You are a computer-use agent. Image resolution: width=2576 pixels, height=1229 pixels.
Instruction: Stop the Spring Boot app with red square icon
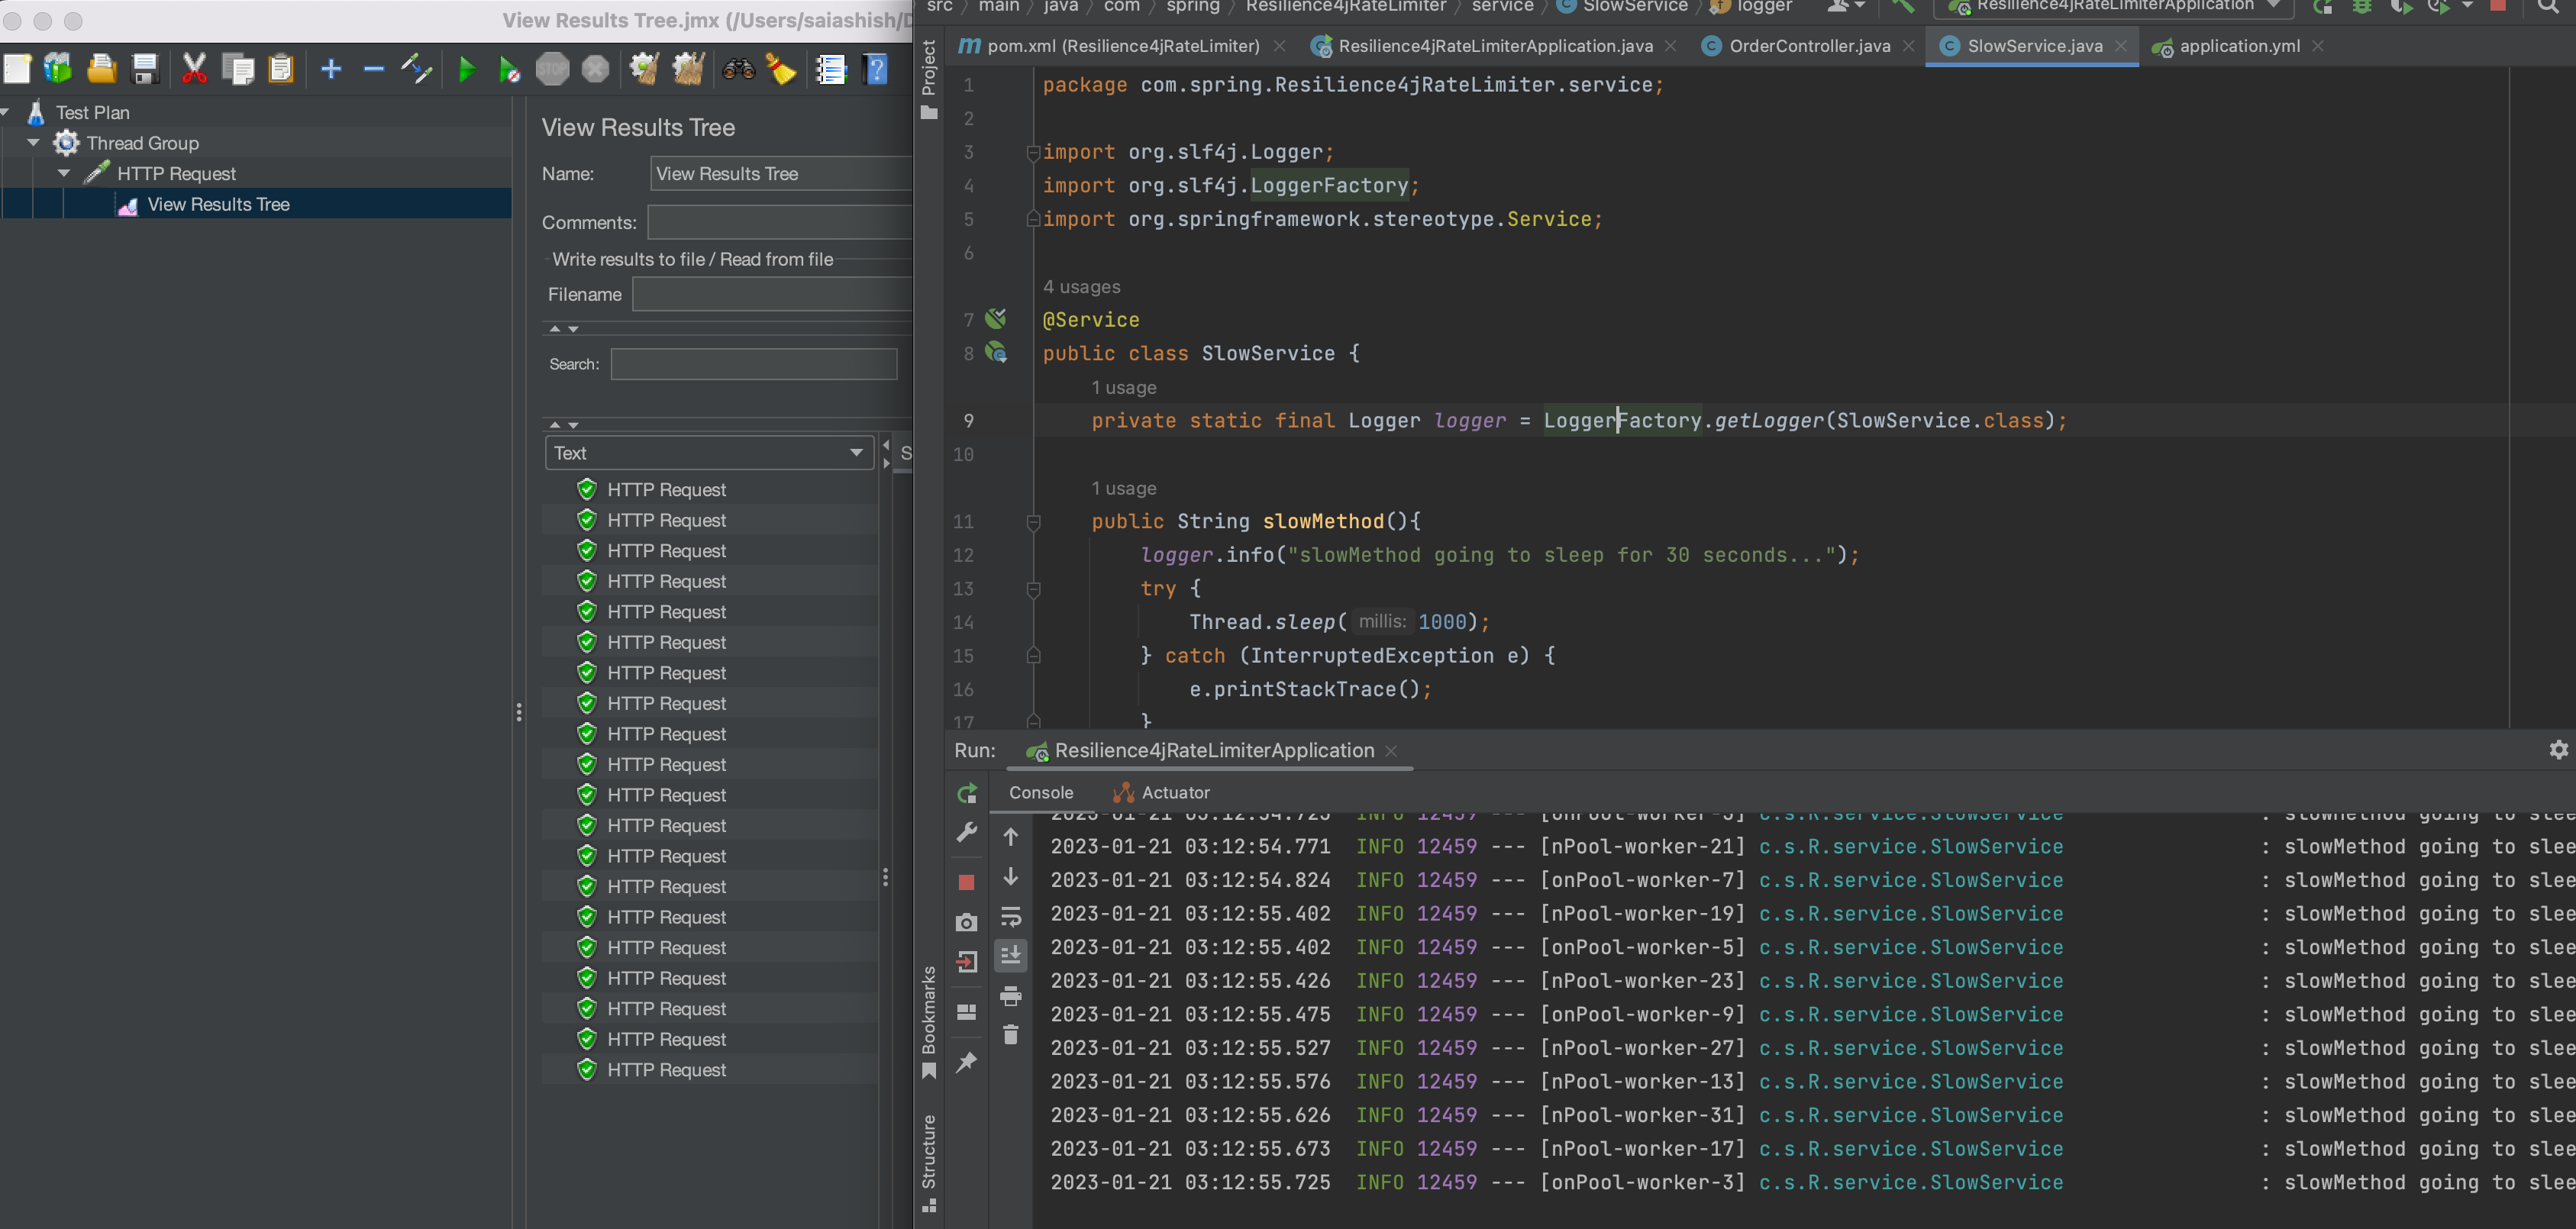coord(966,882)
